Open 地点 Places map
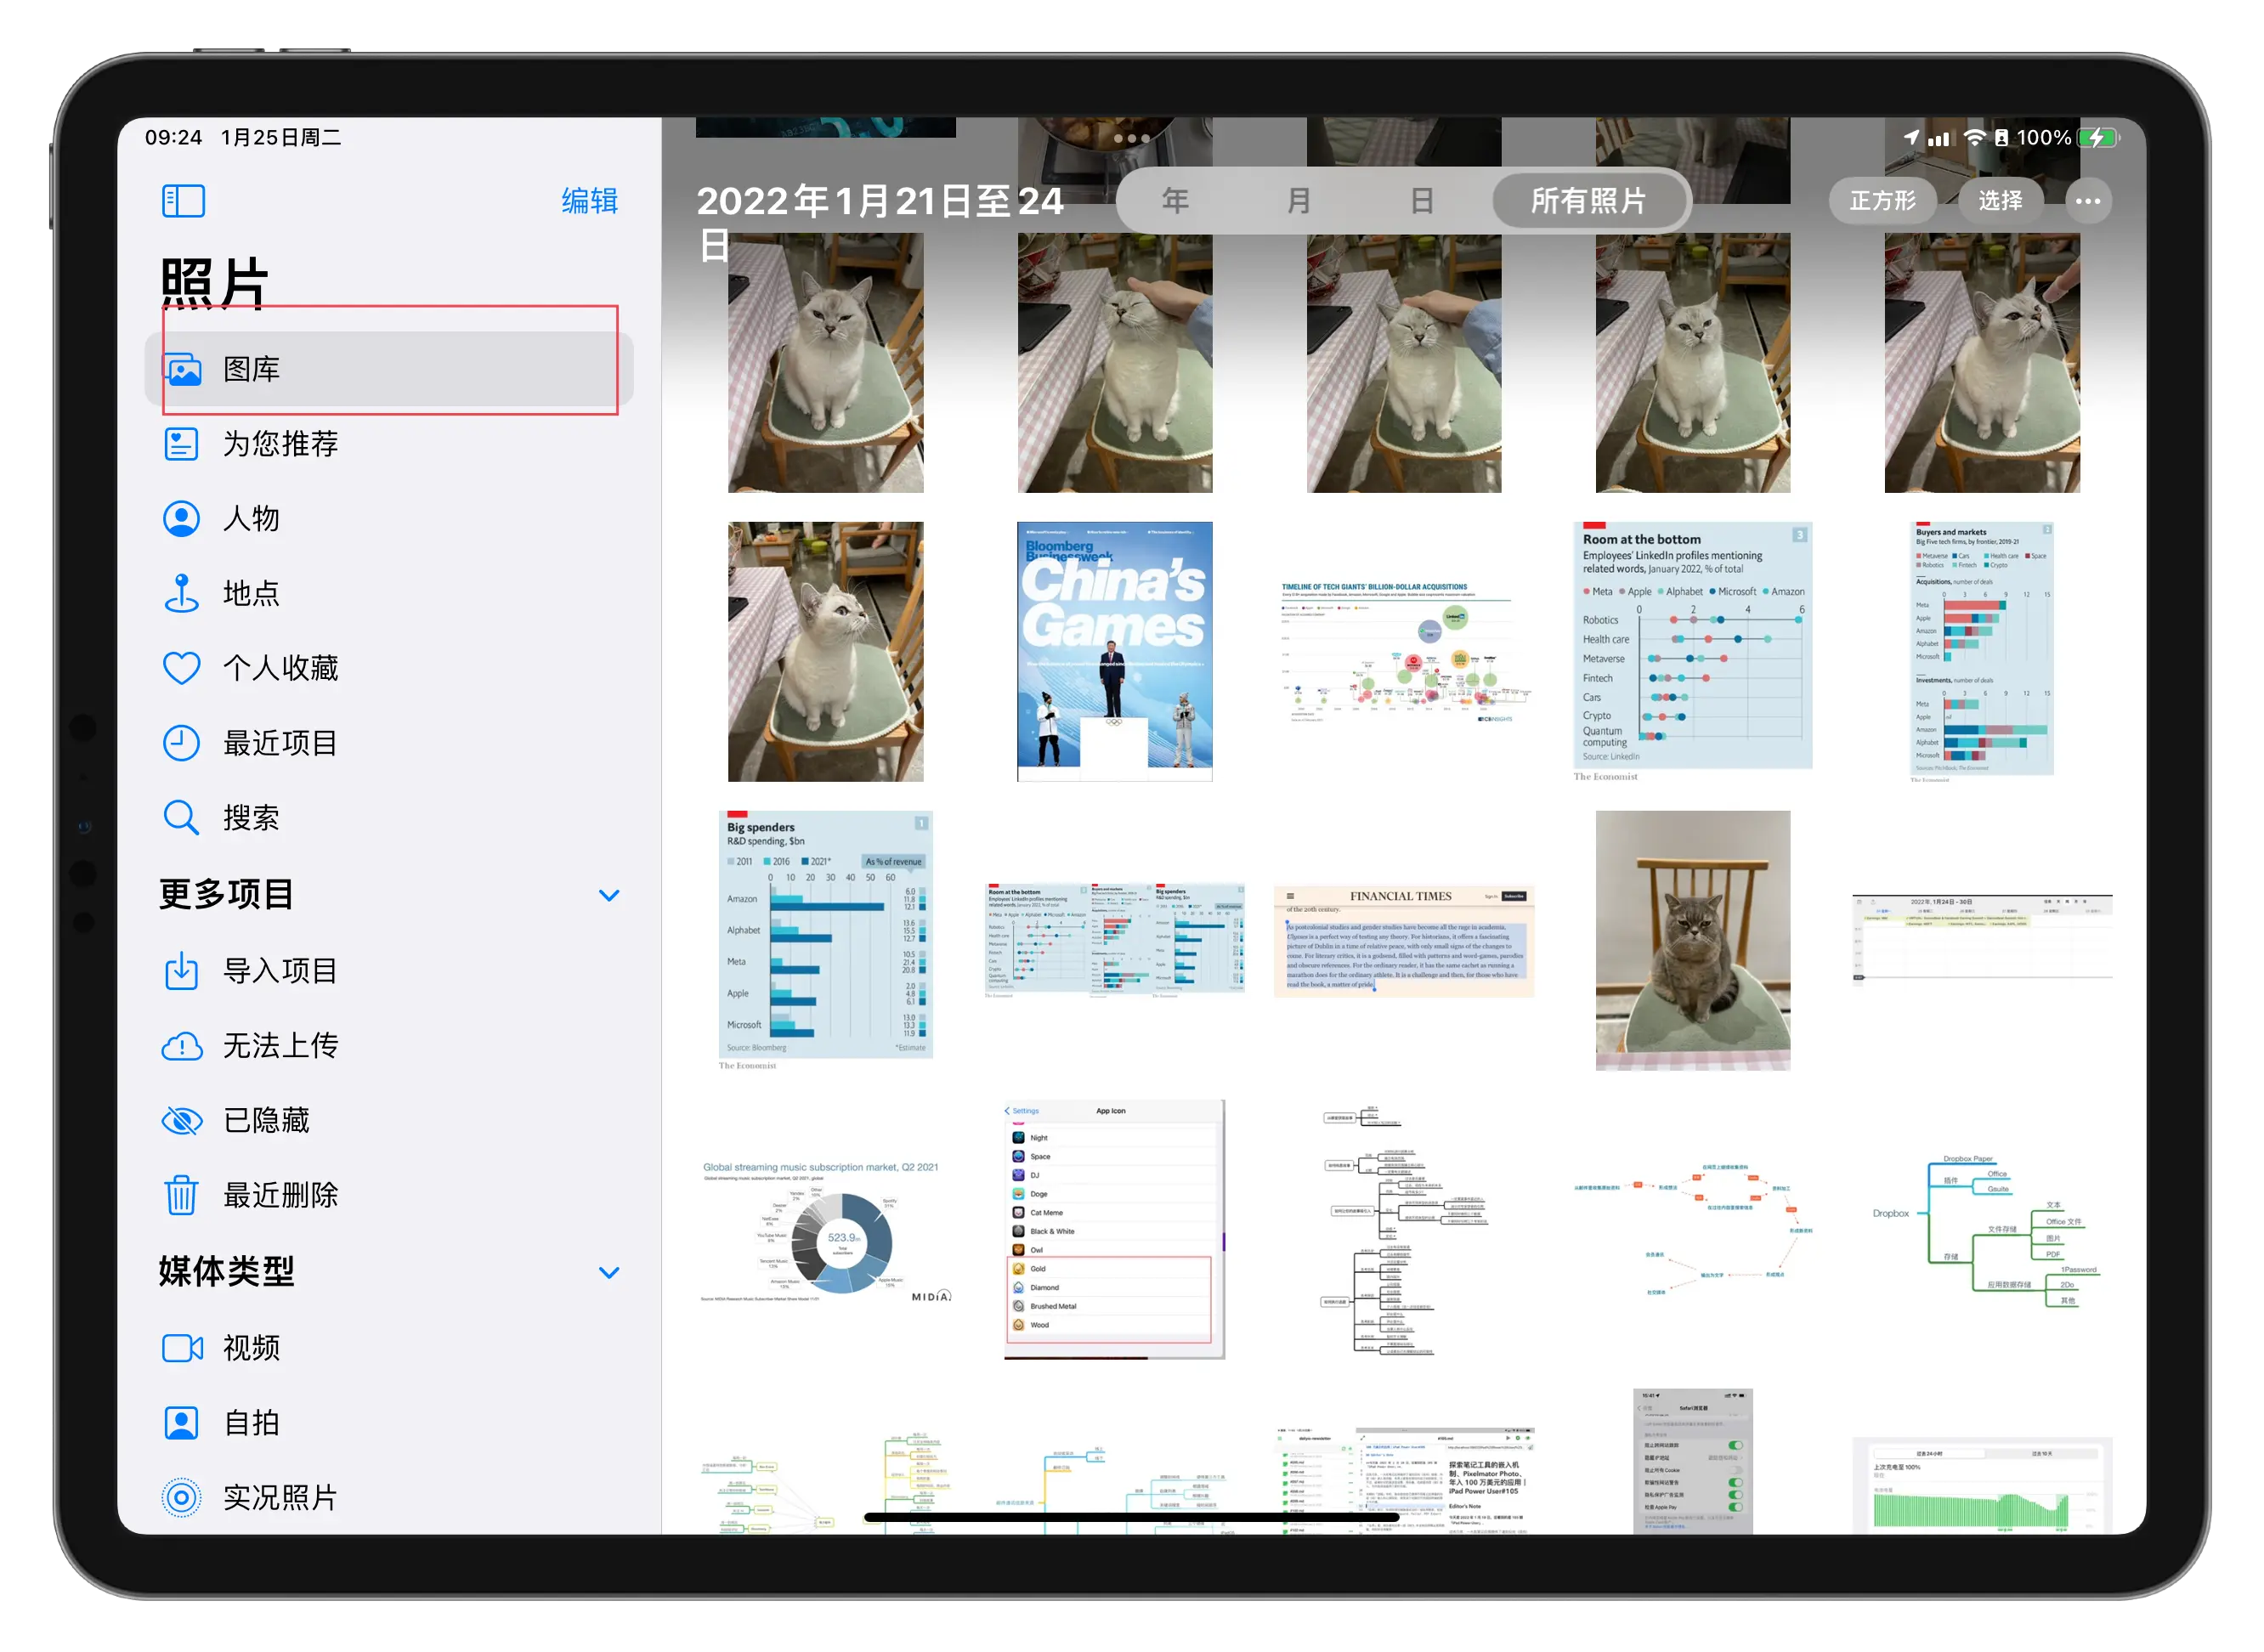2264x1652 pixels. click(x=389, y=593)
